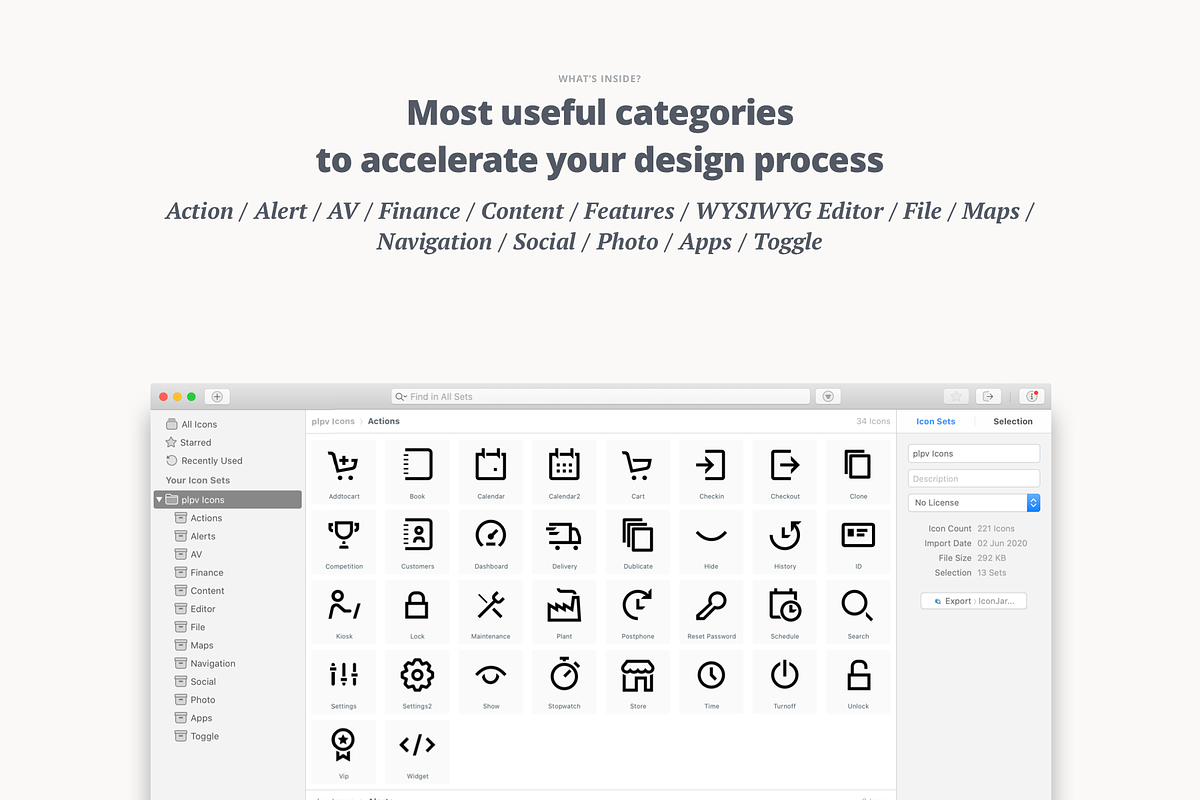Viewport: 1200px width, 800px height.
Task: Select the Dashboard gauge icon
Action: pos(491,537)
